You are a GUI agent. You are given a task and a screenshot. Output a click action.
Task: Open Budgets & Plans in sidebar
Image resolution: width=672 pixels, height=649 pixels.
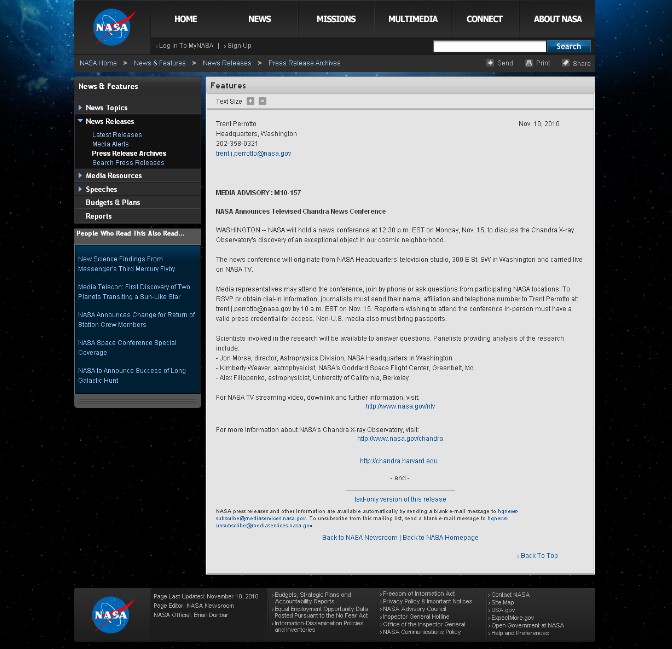(113, 202)
